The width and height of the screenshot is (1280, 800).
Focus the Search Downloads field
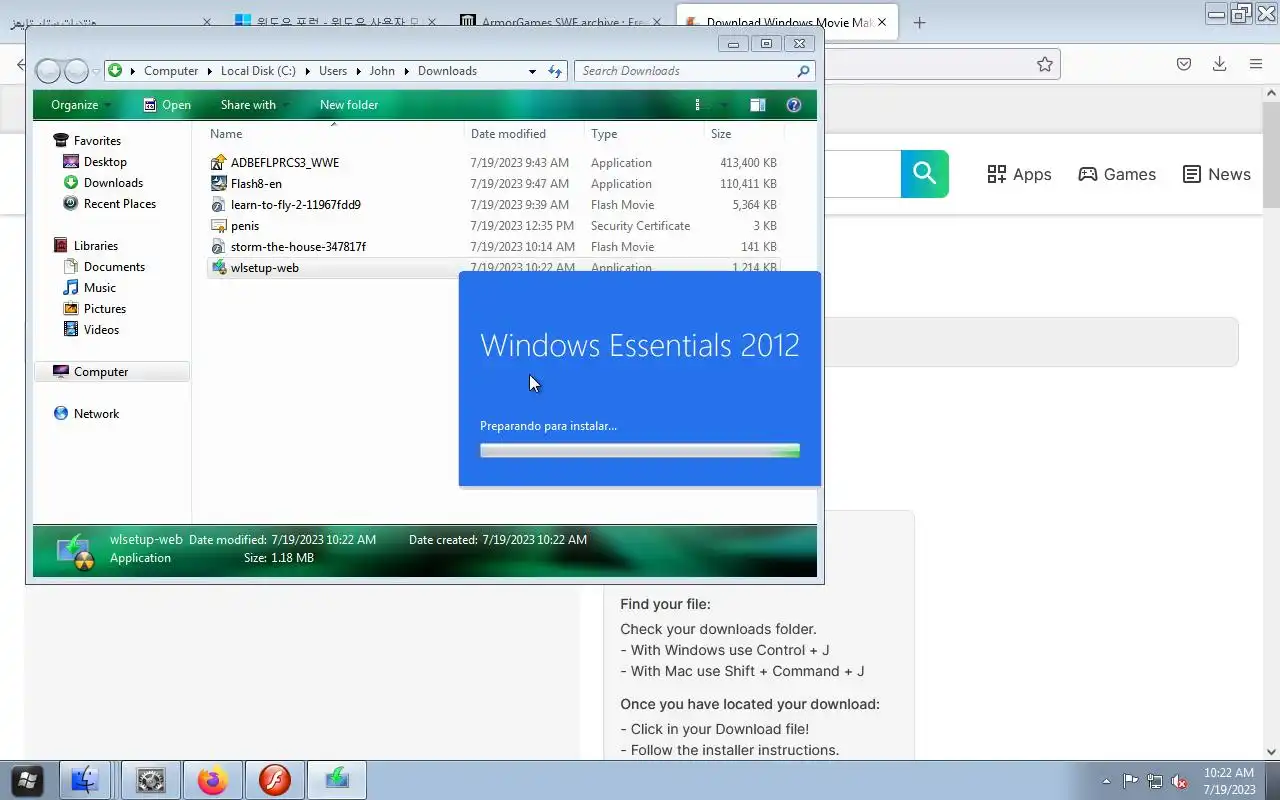(x=685, y=71)
